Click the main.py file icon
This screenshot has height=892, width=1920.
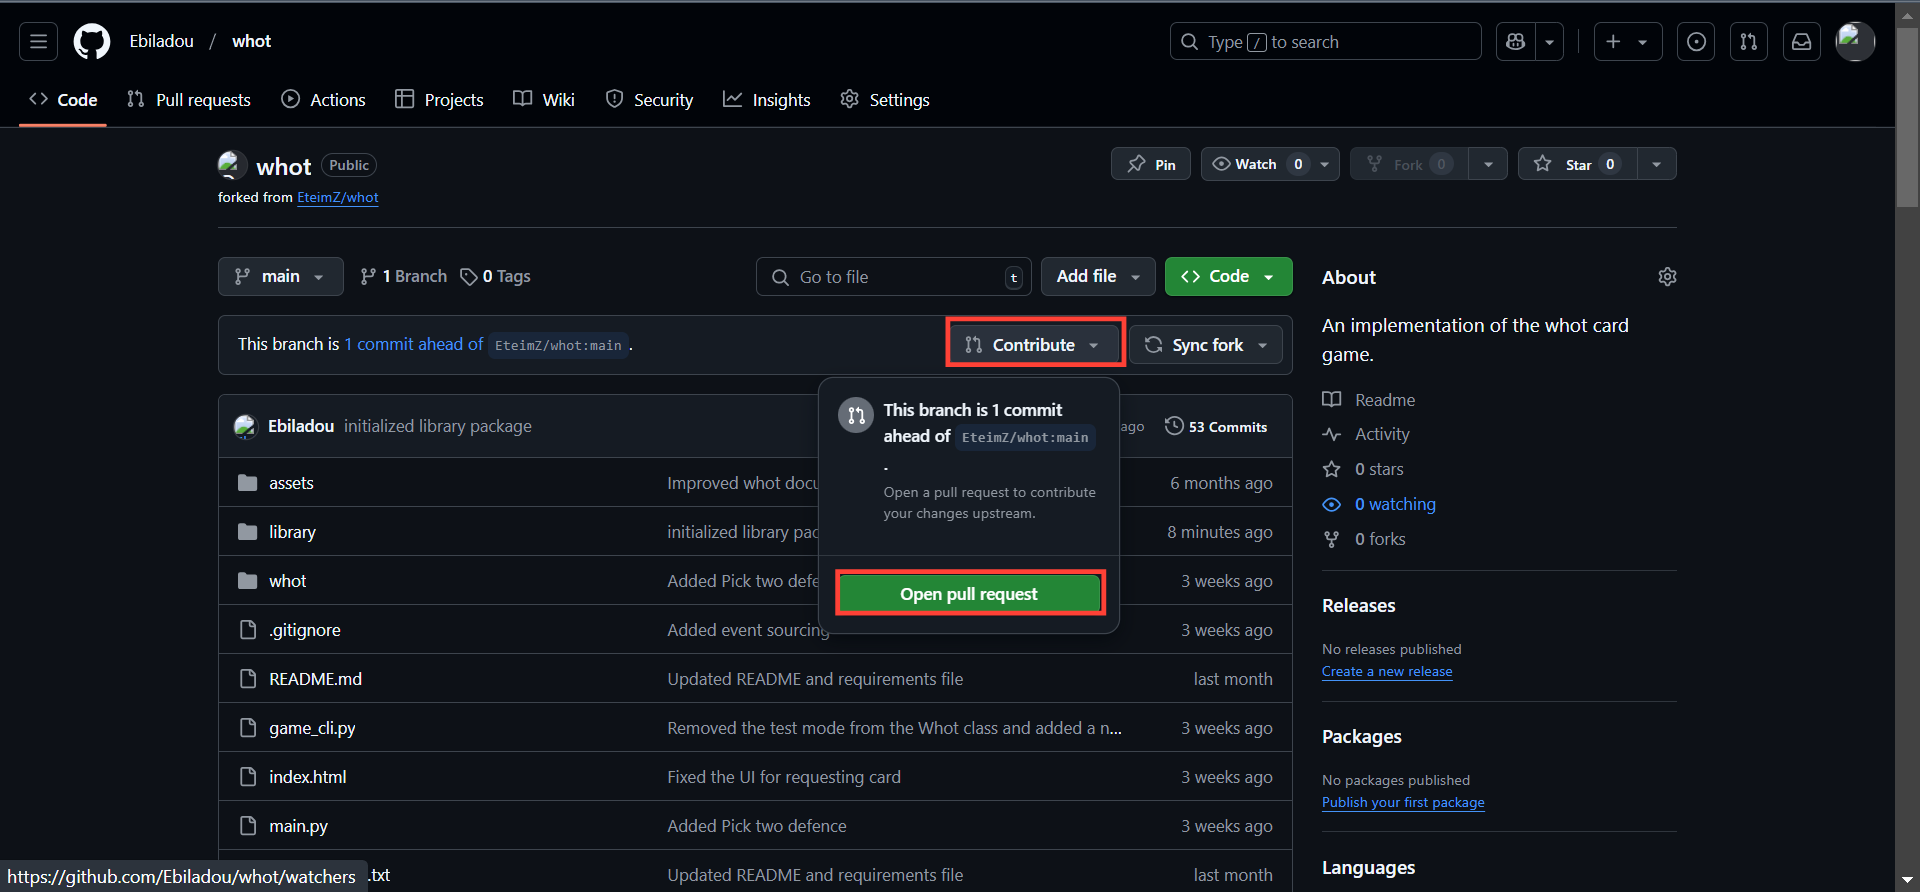point(248,826)
